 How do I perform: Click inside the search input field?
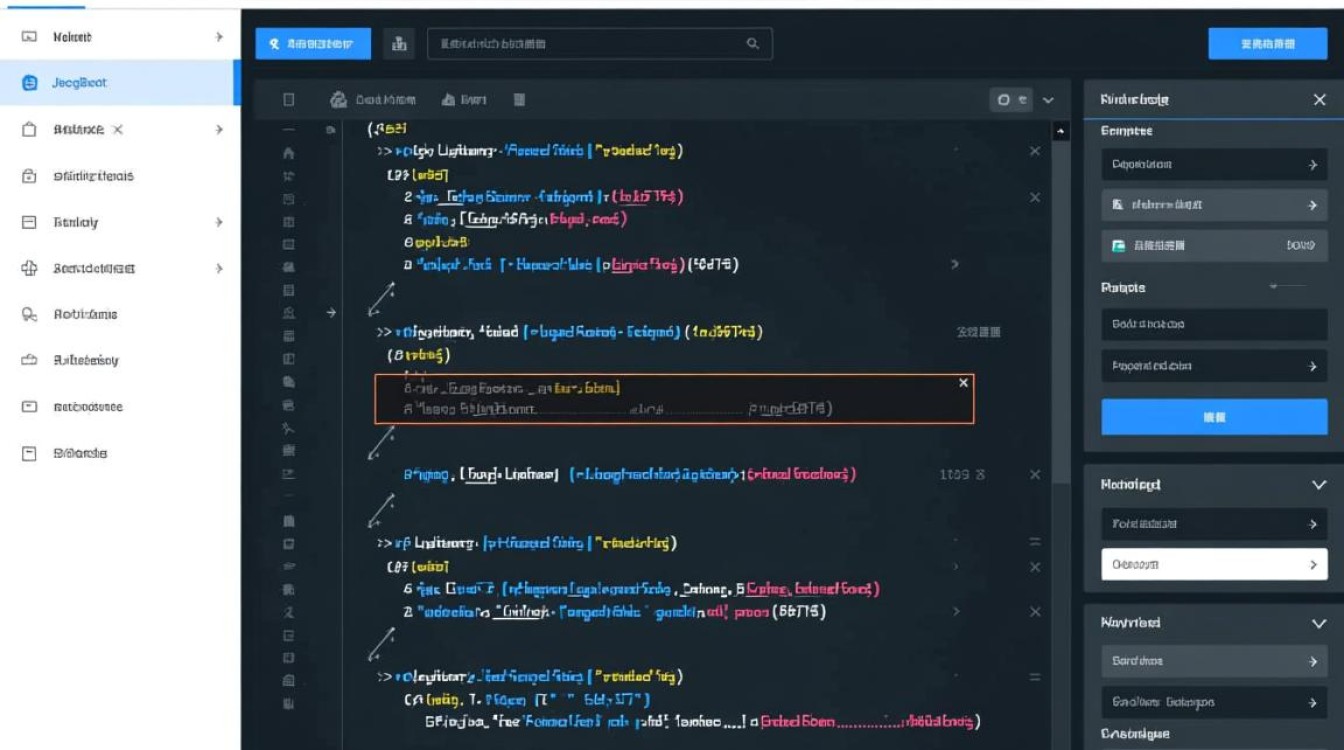(590, 44)
